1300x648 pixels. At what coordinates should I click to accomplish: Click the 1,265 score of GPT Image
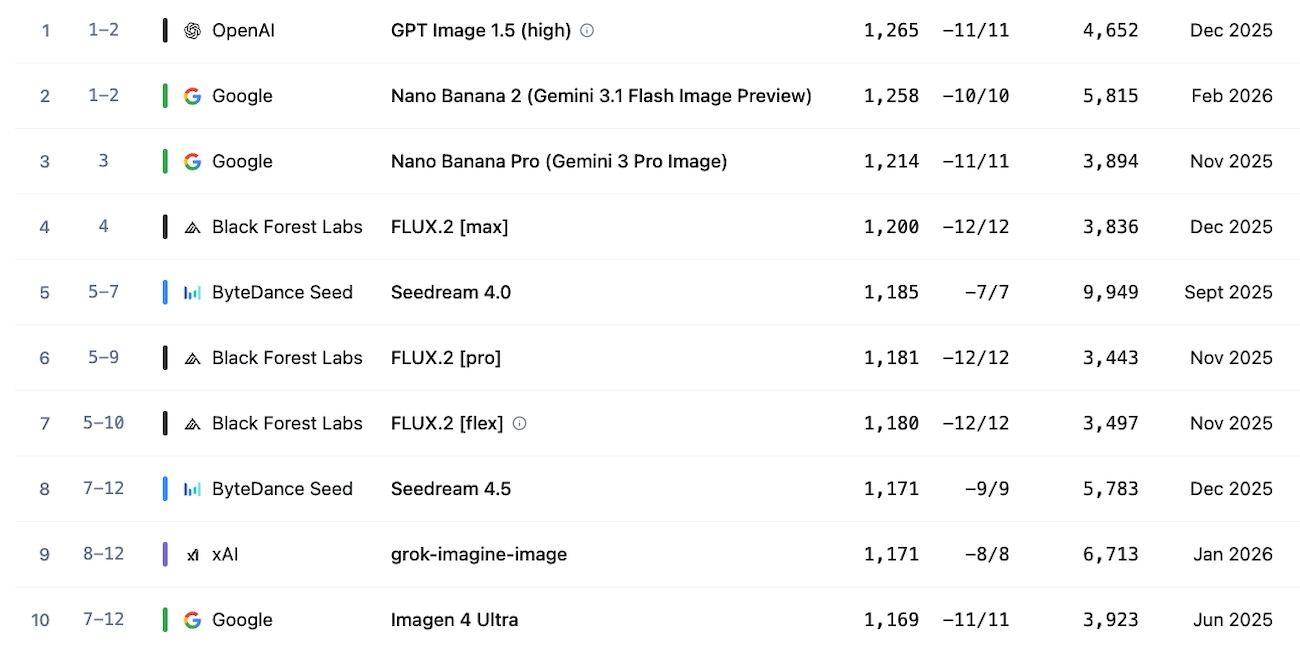coord(891,31)
